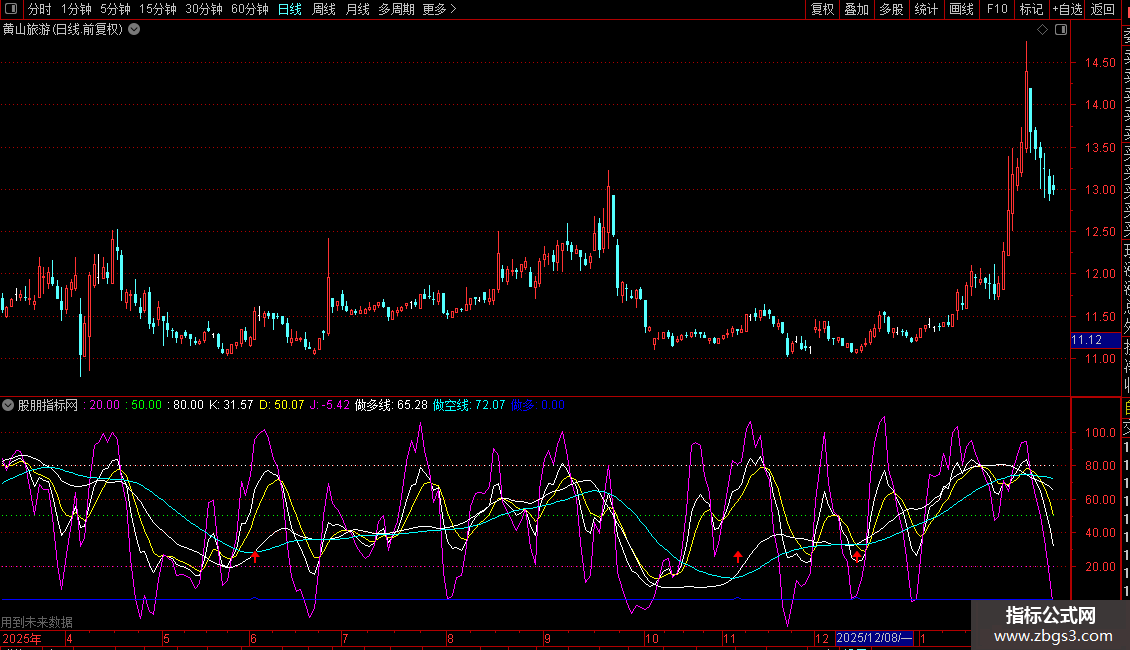Switch to the 周线 weekly chart tab
Screen dimensions: 1130x650
click(x=324, y=9)
